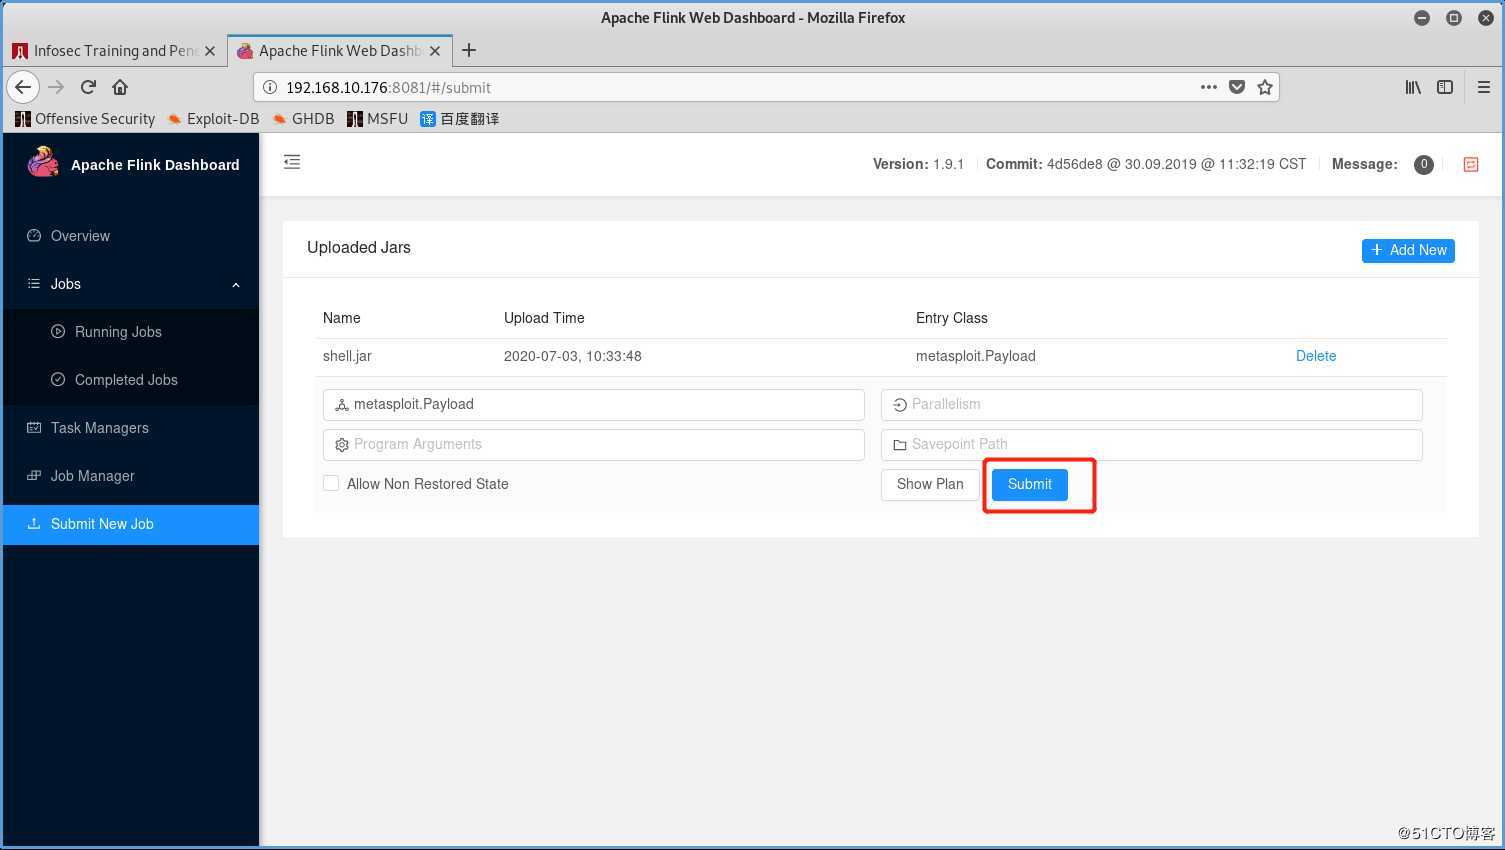
Task: Click the Apache Flink squirrel logo
Action: point(43,162)
